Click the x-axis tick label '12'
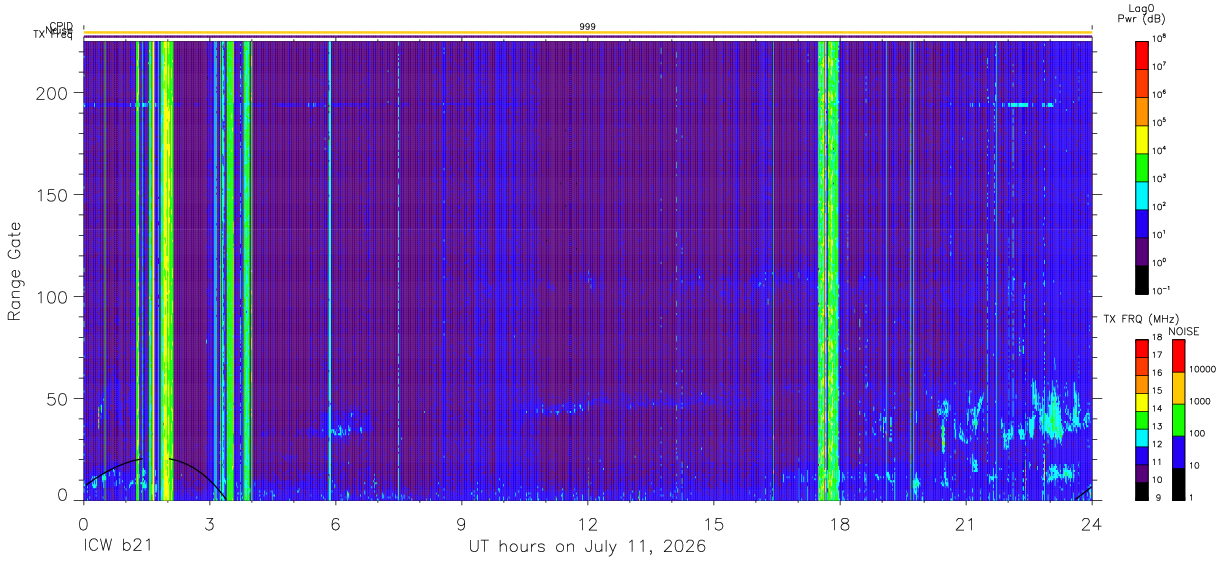This screenshot has height=567, width=1228. (x=588, y=524)
